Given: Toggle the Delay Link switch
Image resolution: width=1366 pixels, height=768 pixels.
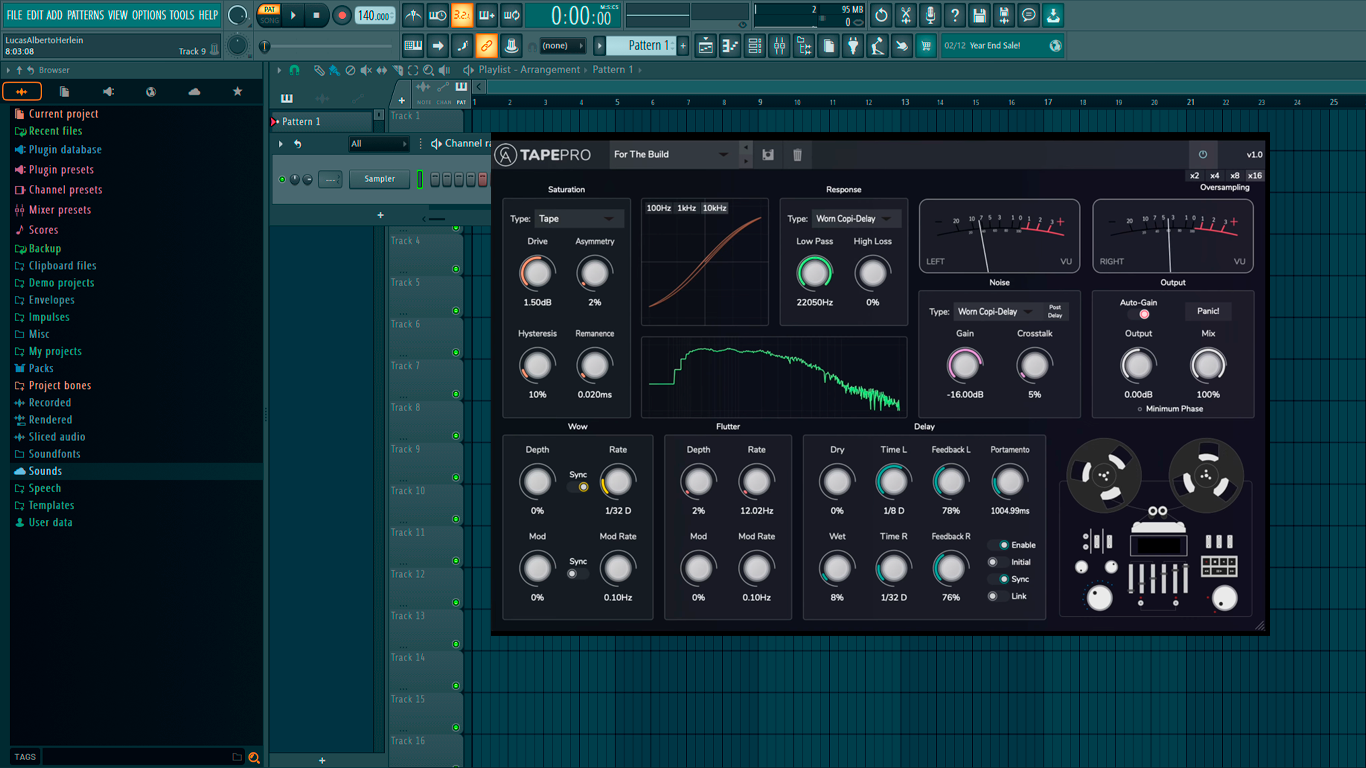Looking at the screenshot, I should point(999,596).
